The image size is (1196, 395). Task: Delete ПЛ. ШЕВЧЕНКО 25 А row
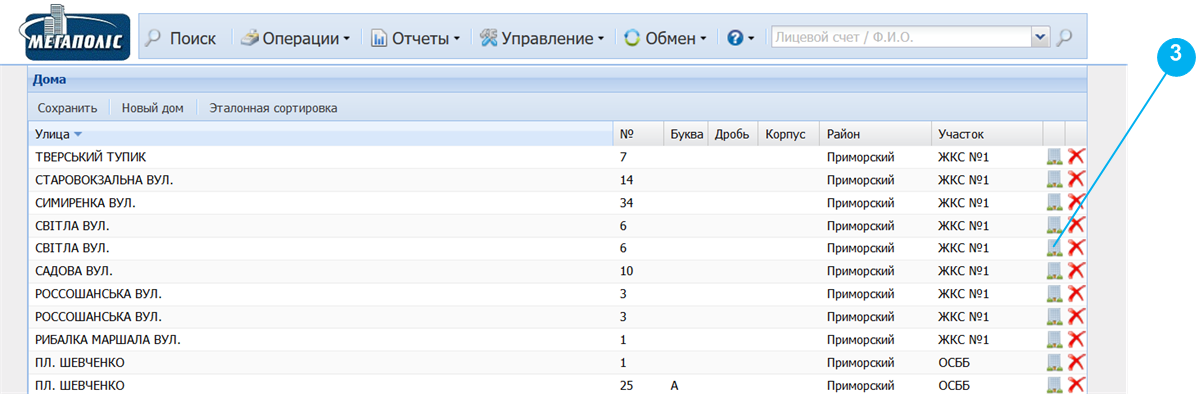1076,385
